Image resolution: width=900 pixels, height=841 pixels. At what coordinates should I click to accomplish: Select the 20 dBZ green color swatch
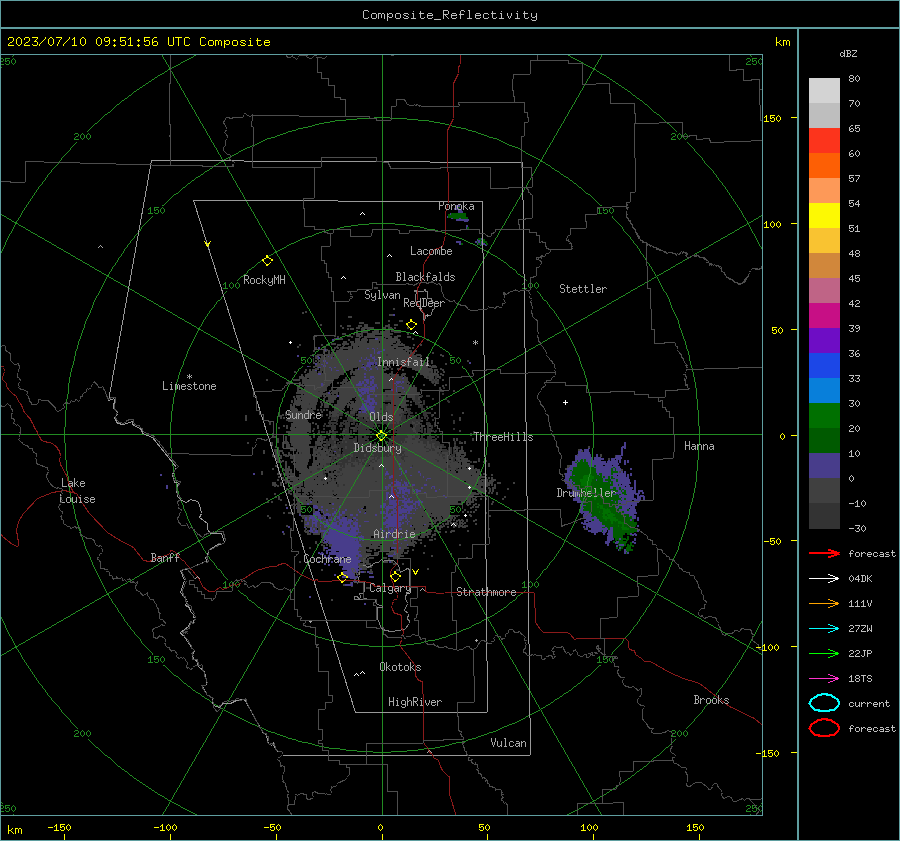824,416
